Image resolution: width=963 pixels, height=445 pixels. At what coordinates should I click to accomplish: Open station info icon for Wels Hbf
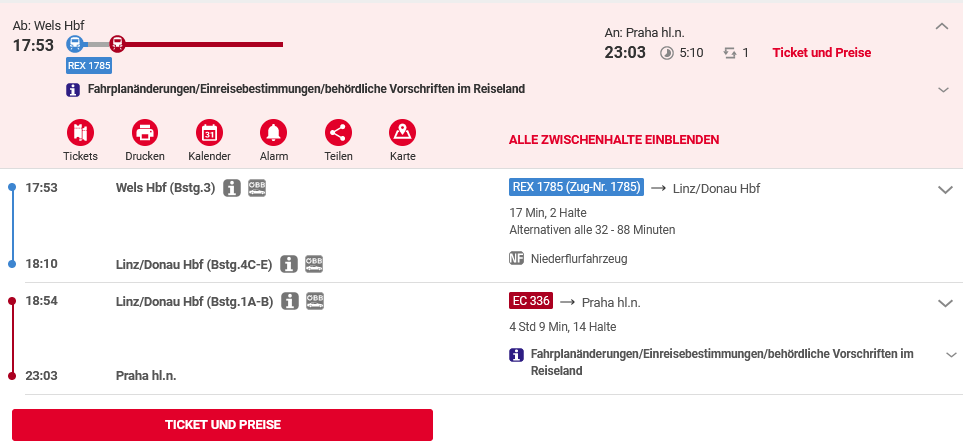click(232, 188)
